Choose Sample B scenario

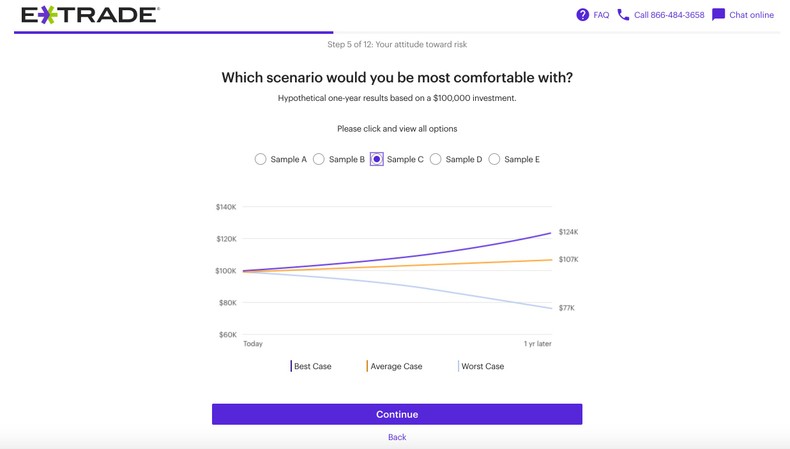[319, 159]
